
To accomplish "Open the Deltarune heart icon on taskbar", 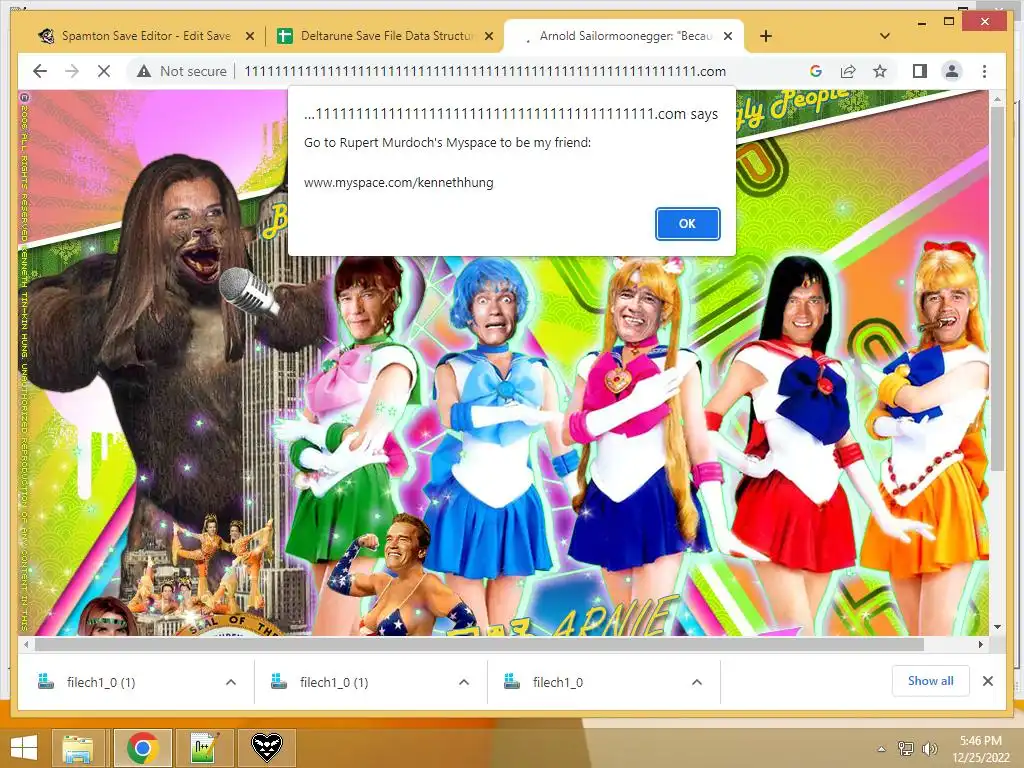I will 267,748.
